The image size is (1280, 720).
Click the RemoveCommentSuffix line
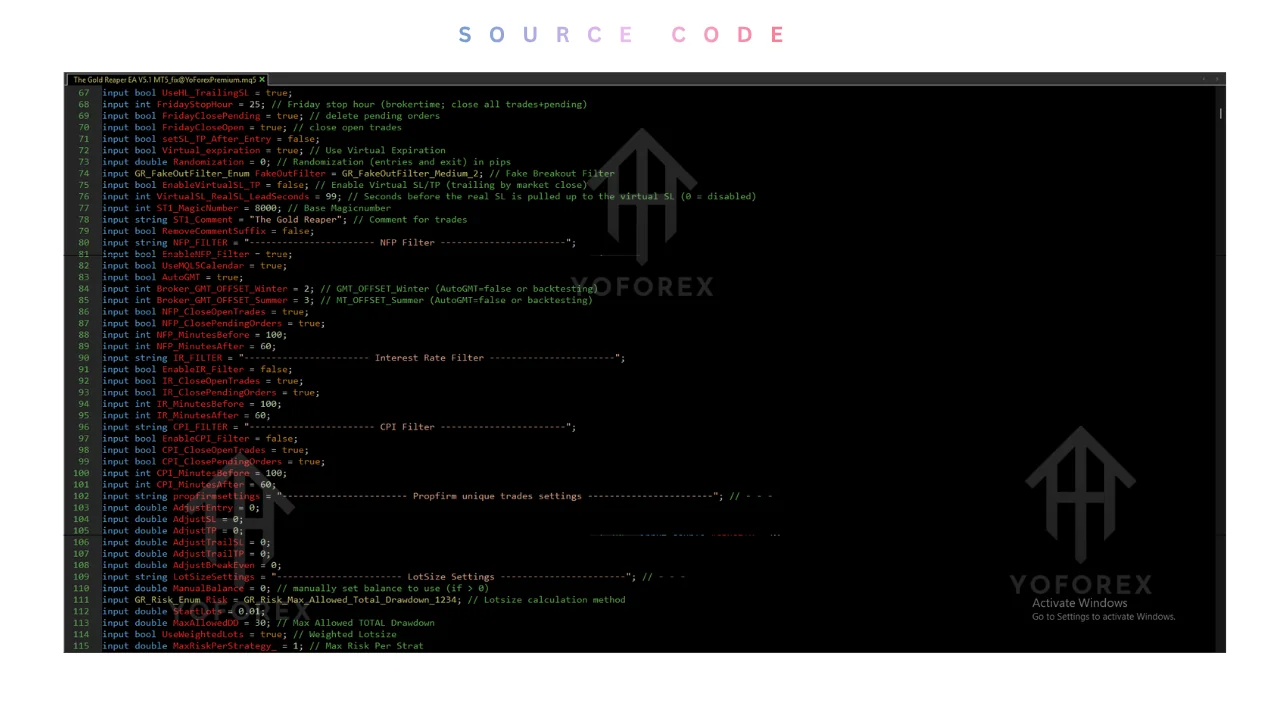[208, 231]
